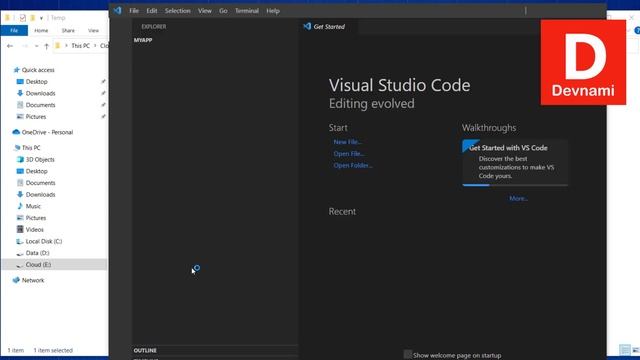Viewport: 640px width, 360px height.
Task: Click the star icon beside Quick access
Action: [16, 70]
